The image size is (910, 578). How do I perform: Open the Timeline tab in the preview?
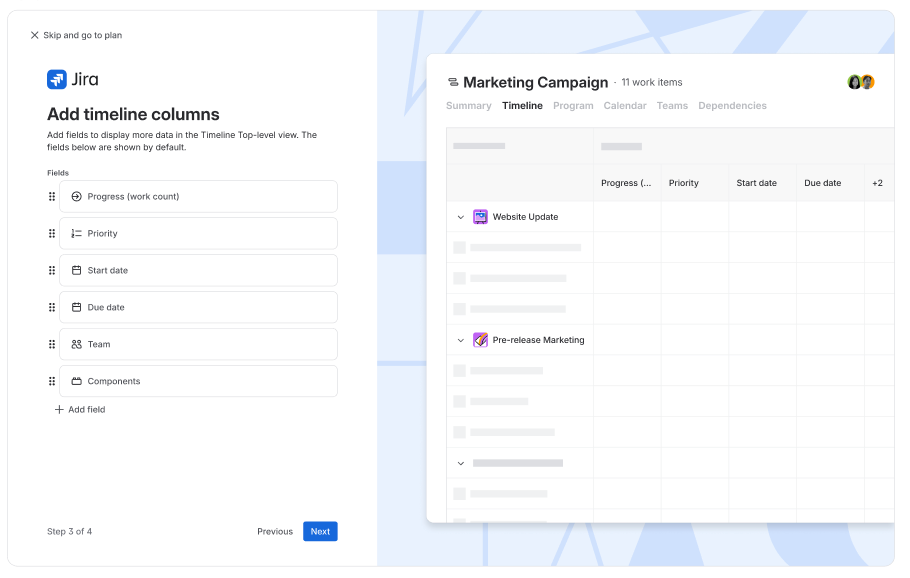tap(522, 106)
